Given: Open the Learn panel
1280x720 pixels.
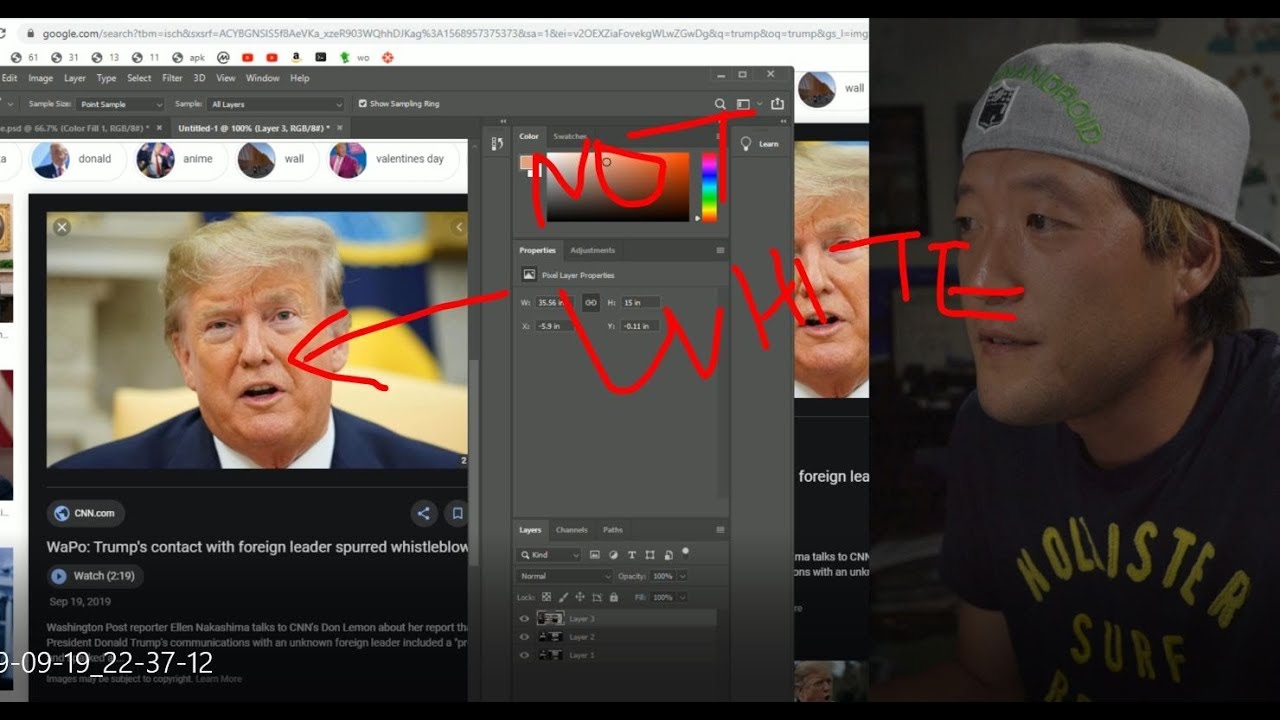Looking at the screenshot, I should 760,144.
